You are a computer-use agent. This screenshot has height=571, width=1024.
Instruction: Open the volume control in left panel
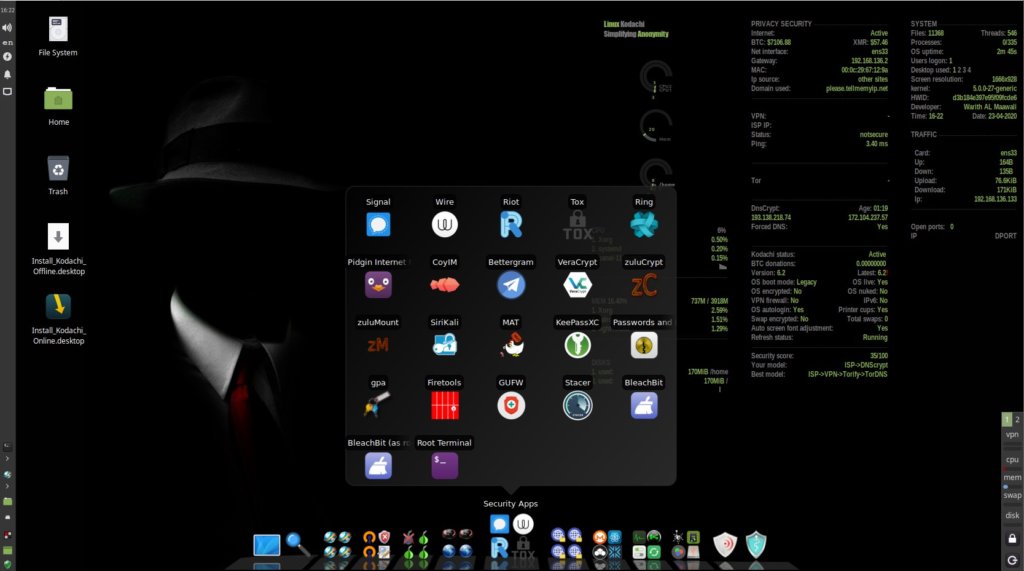(x=7, y=27)
